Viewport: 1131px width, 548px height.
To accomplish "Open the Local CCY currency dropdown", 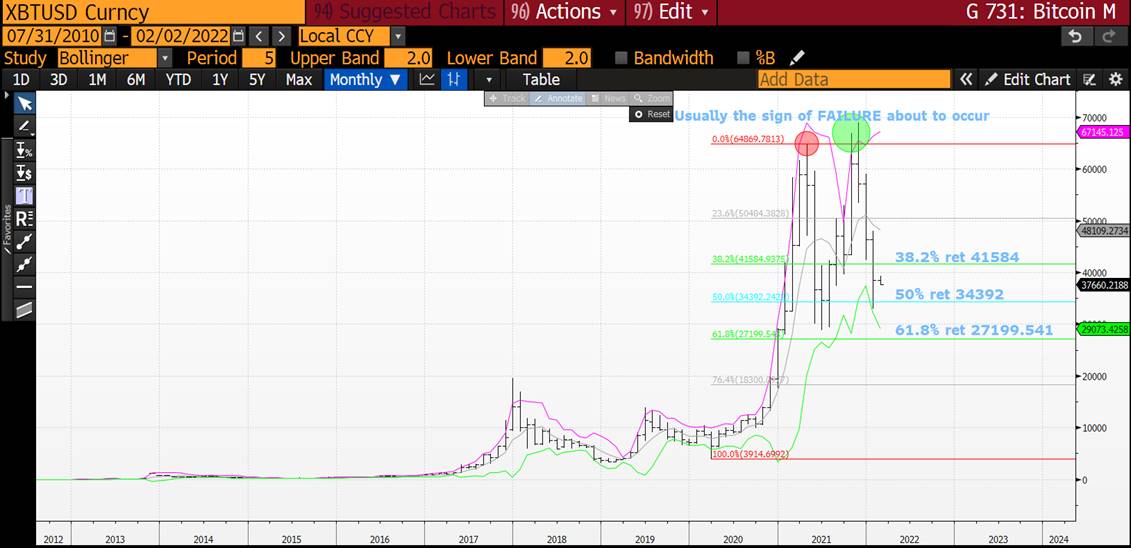I will point(398,36).
